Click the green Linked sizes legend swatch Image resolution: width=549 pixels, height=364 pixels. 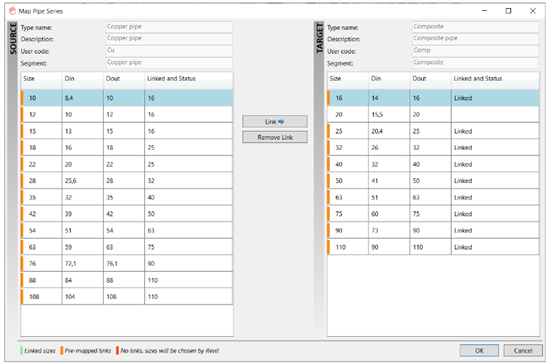[x=21, y=350]
